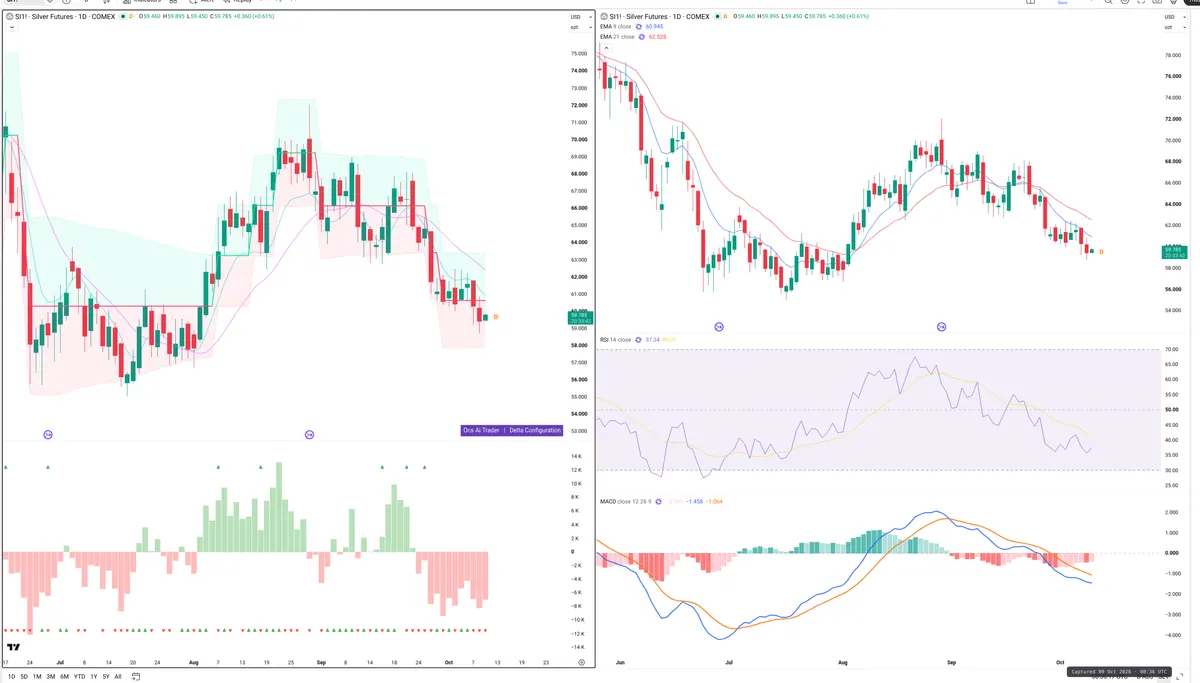Click the purple icon beside MACD legend

pos(658,501)
